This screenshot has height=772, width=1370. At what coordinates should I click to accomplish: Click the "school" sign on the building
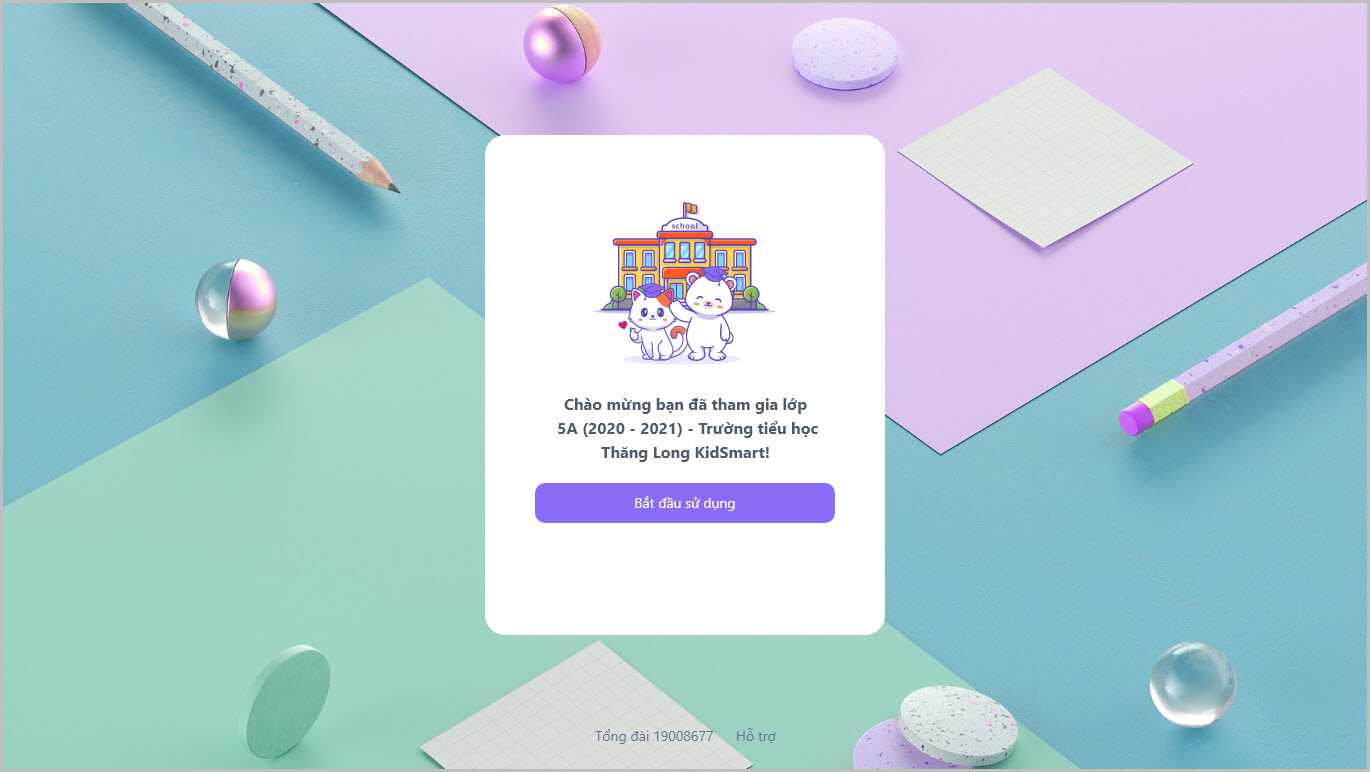coord(684,226)
